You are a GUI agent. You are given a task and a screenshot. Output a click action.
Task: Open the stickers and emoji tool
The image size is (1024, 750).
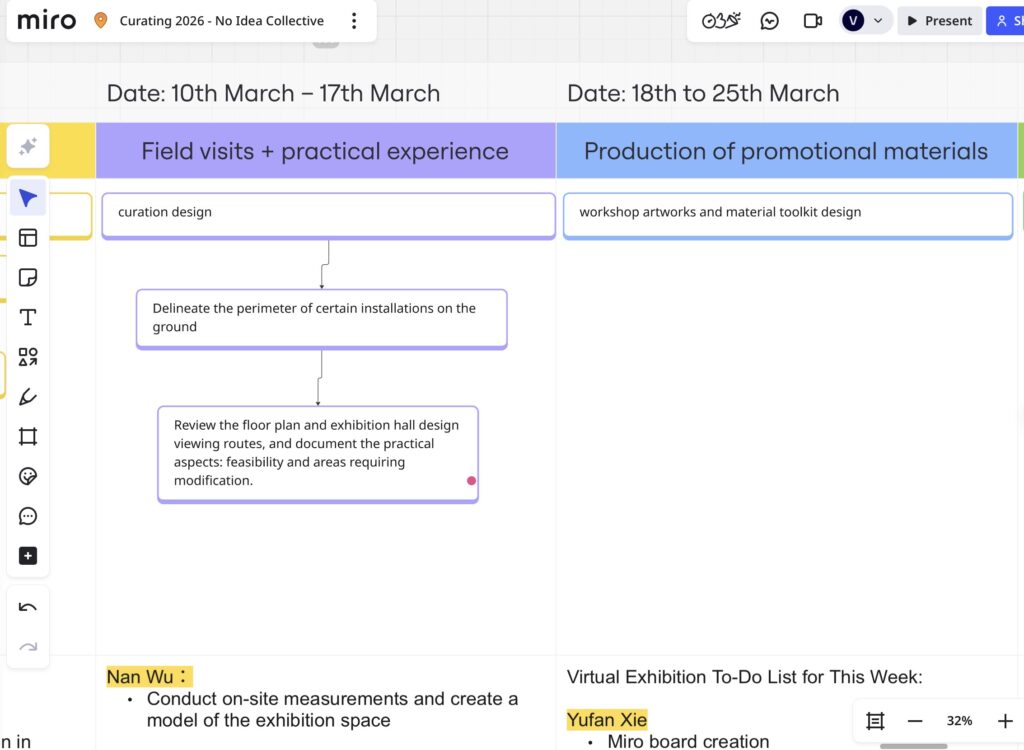pos(28,476)
